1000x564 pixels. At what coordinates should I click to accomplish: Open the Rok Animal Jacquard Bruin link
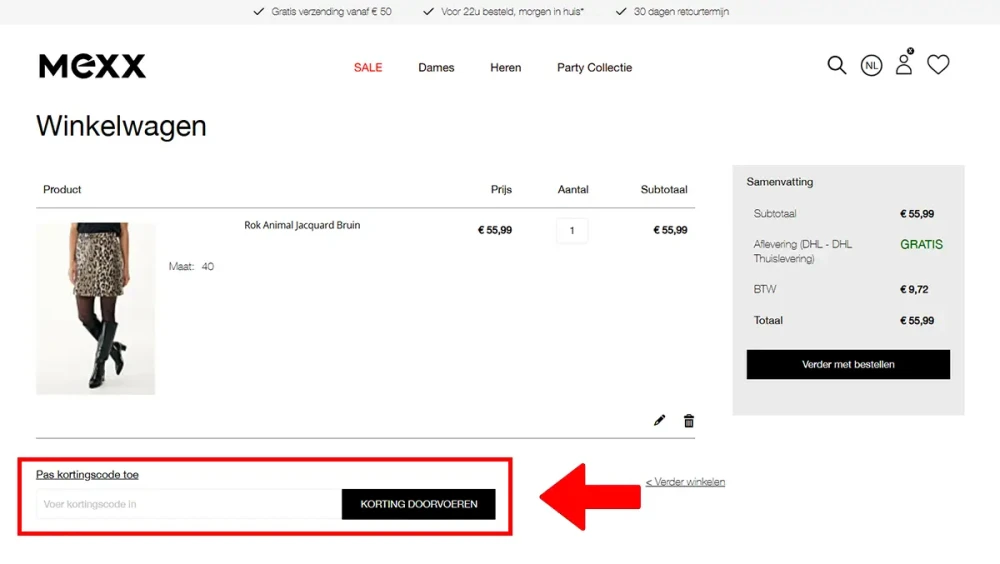(x=302, y=226)
